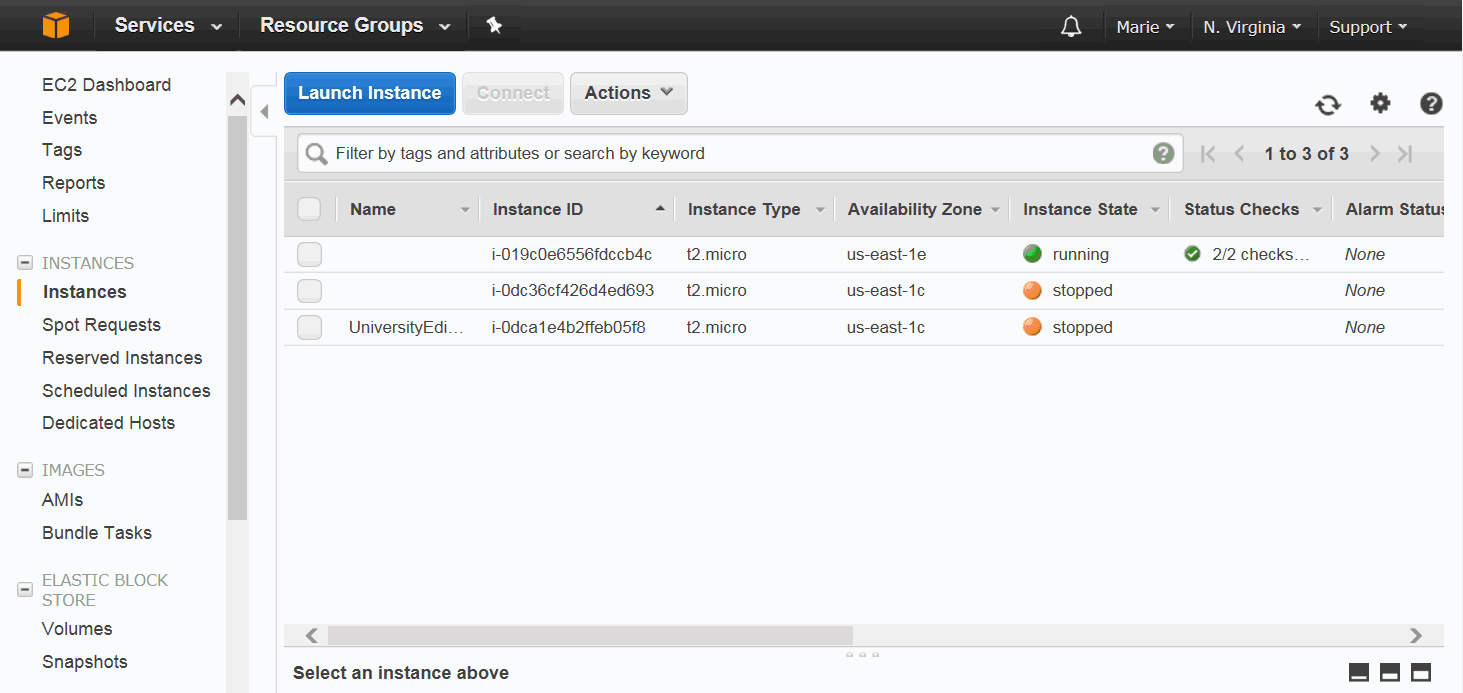
Task: Select checkbox for instance i-019c0e6556fdccb4c
Action: point(309,255)
